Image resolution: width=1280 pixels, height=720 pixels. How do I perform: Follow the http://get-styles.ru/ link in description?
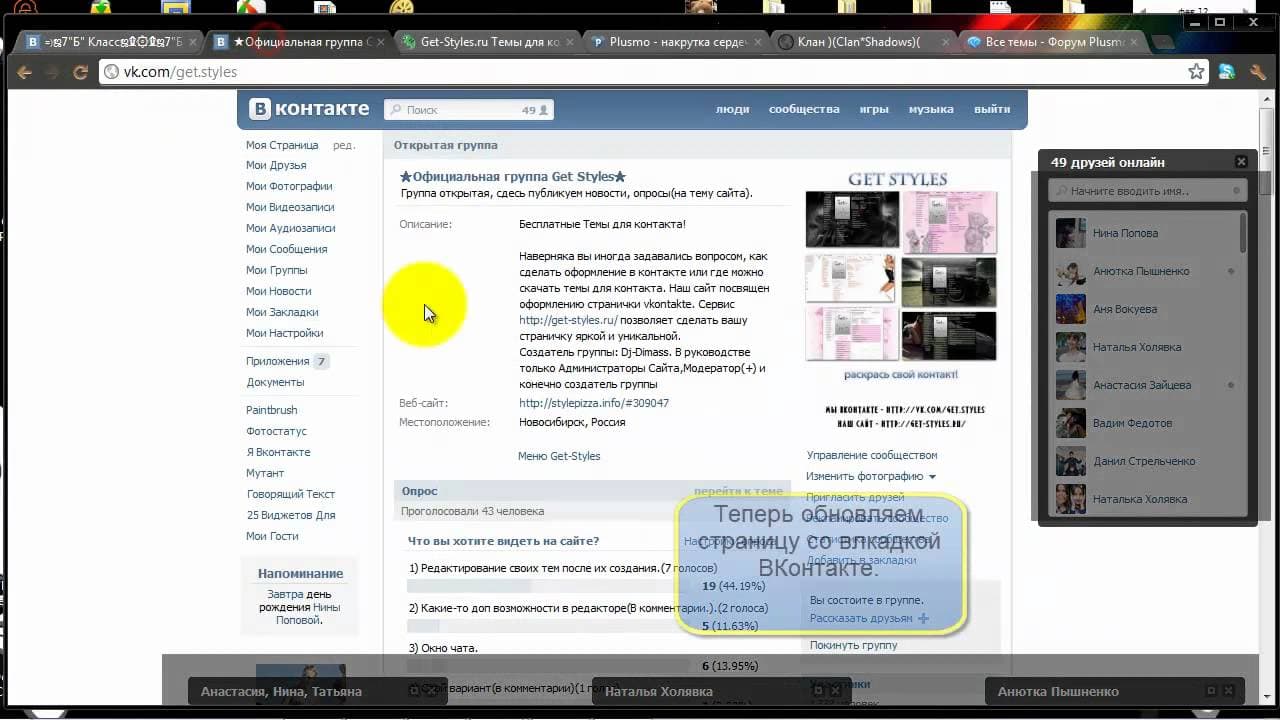pos(568,320)
